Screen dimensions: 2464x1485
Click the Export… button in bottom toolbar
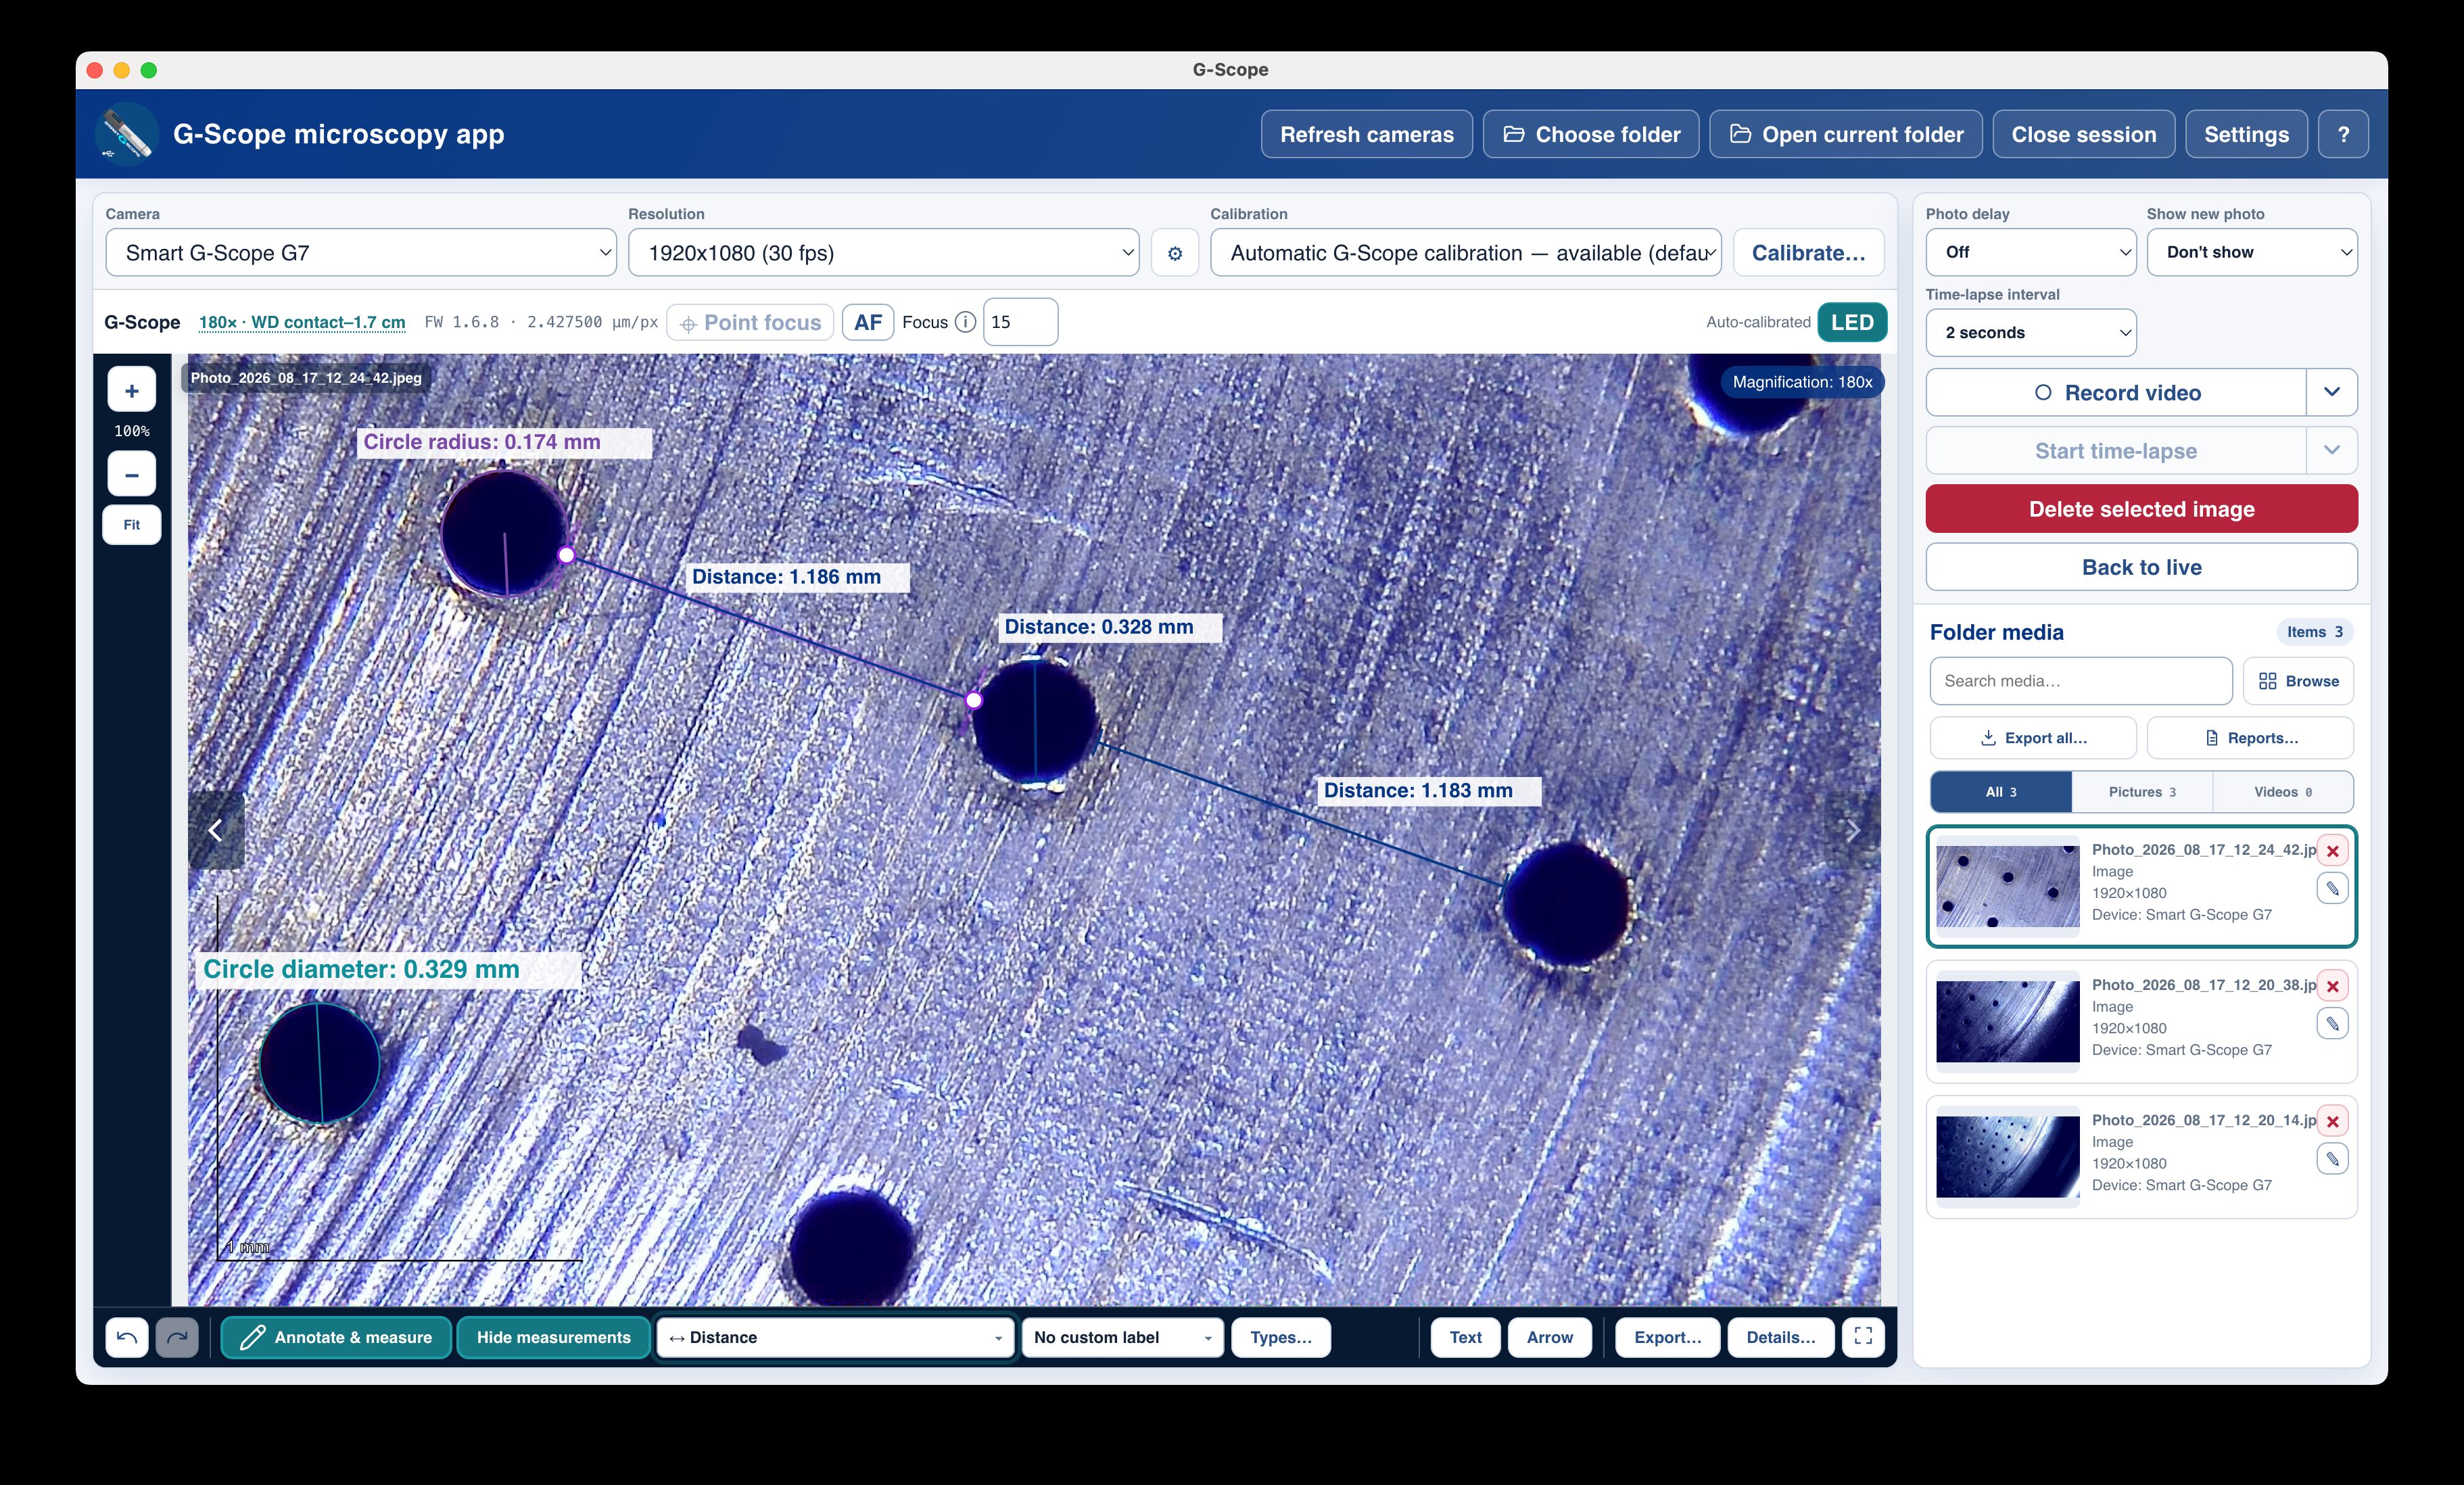pos(1667,1337)
